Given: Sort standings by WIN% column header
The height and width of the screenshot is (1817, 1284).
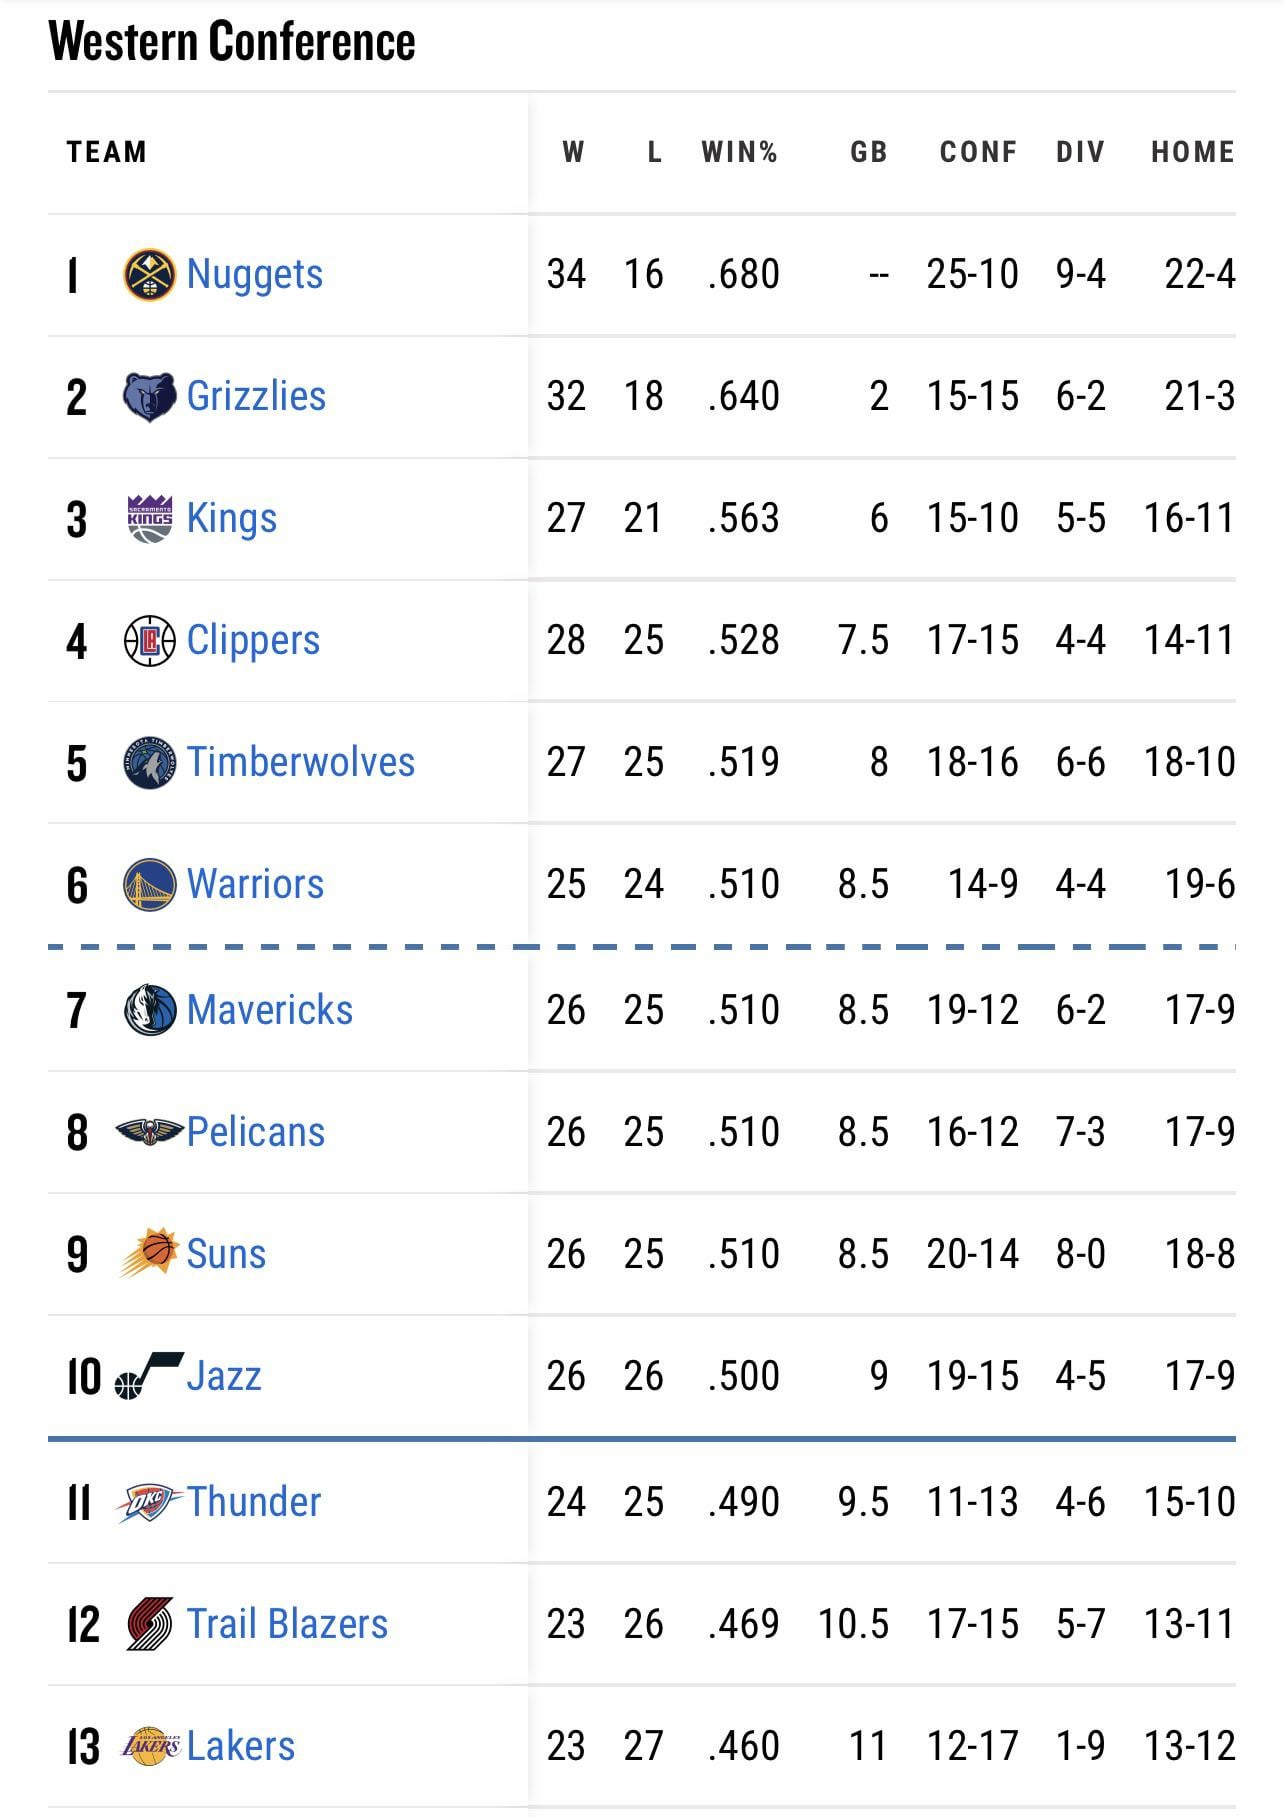Looking at the screenshot, I should pos(739,152).
